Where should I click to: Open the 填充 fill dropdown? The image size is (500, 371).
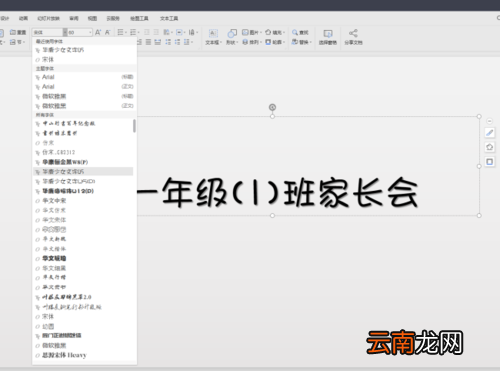point(275,32)
